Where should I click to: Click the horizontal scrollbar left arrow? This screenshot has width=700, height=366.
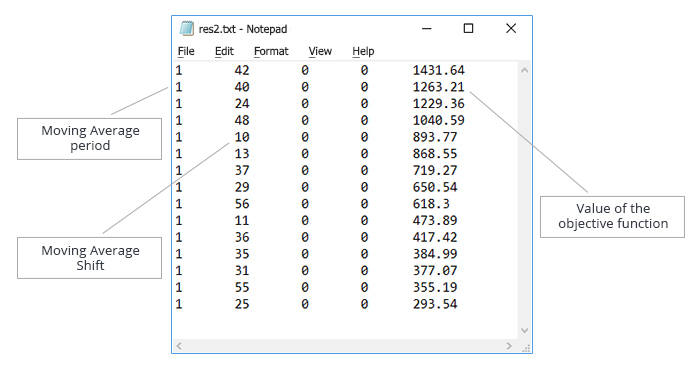[179, 346]
